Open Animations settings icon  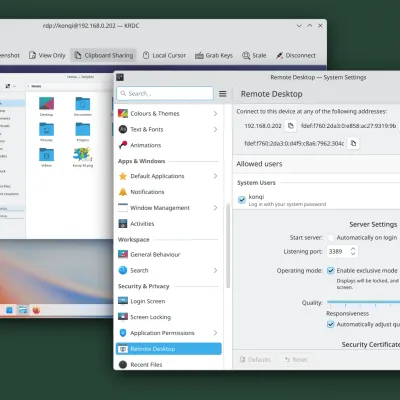click(x=123, y=145)
